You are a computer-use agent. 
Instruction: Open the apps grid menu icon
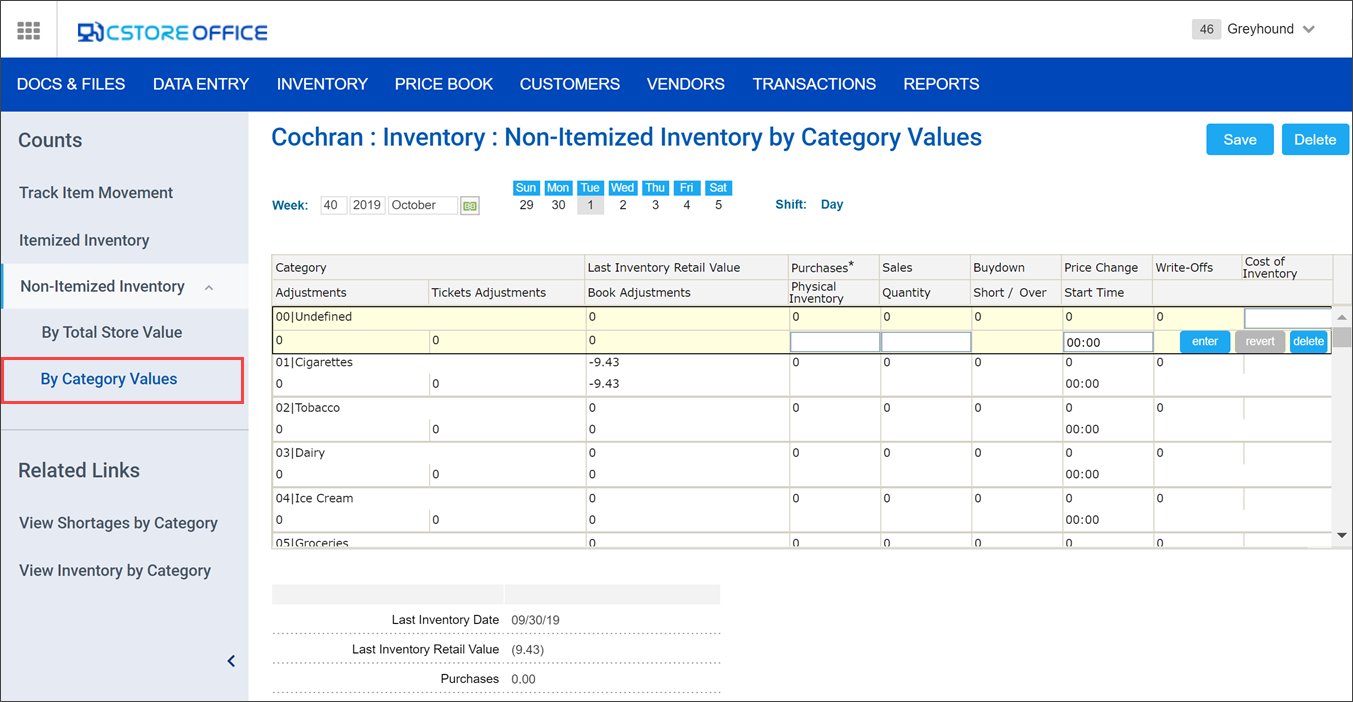pos(29,31)
